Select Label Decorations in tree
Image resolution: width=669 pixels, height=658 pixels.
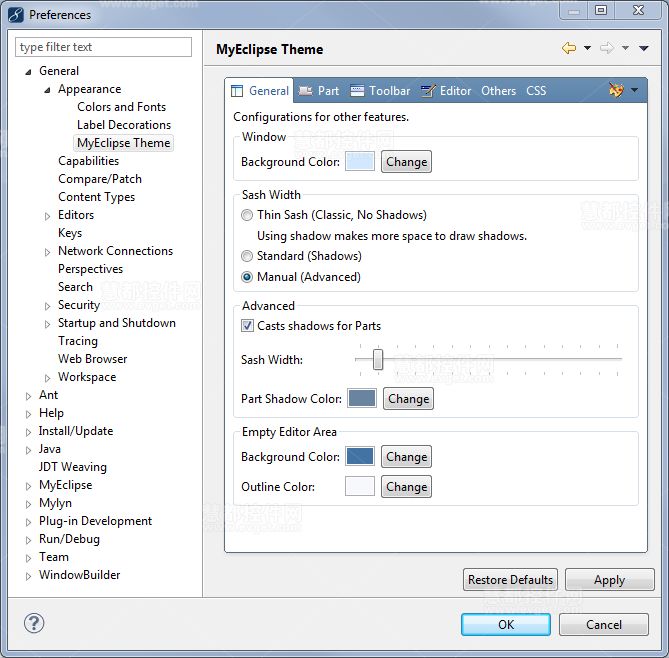pos(124,125)
